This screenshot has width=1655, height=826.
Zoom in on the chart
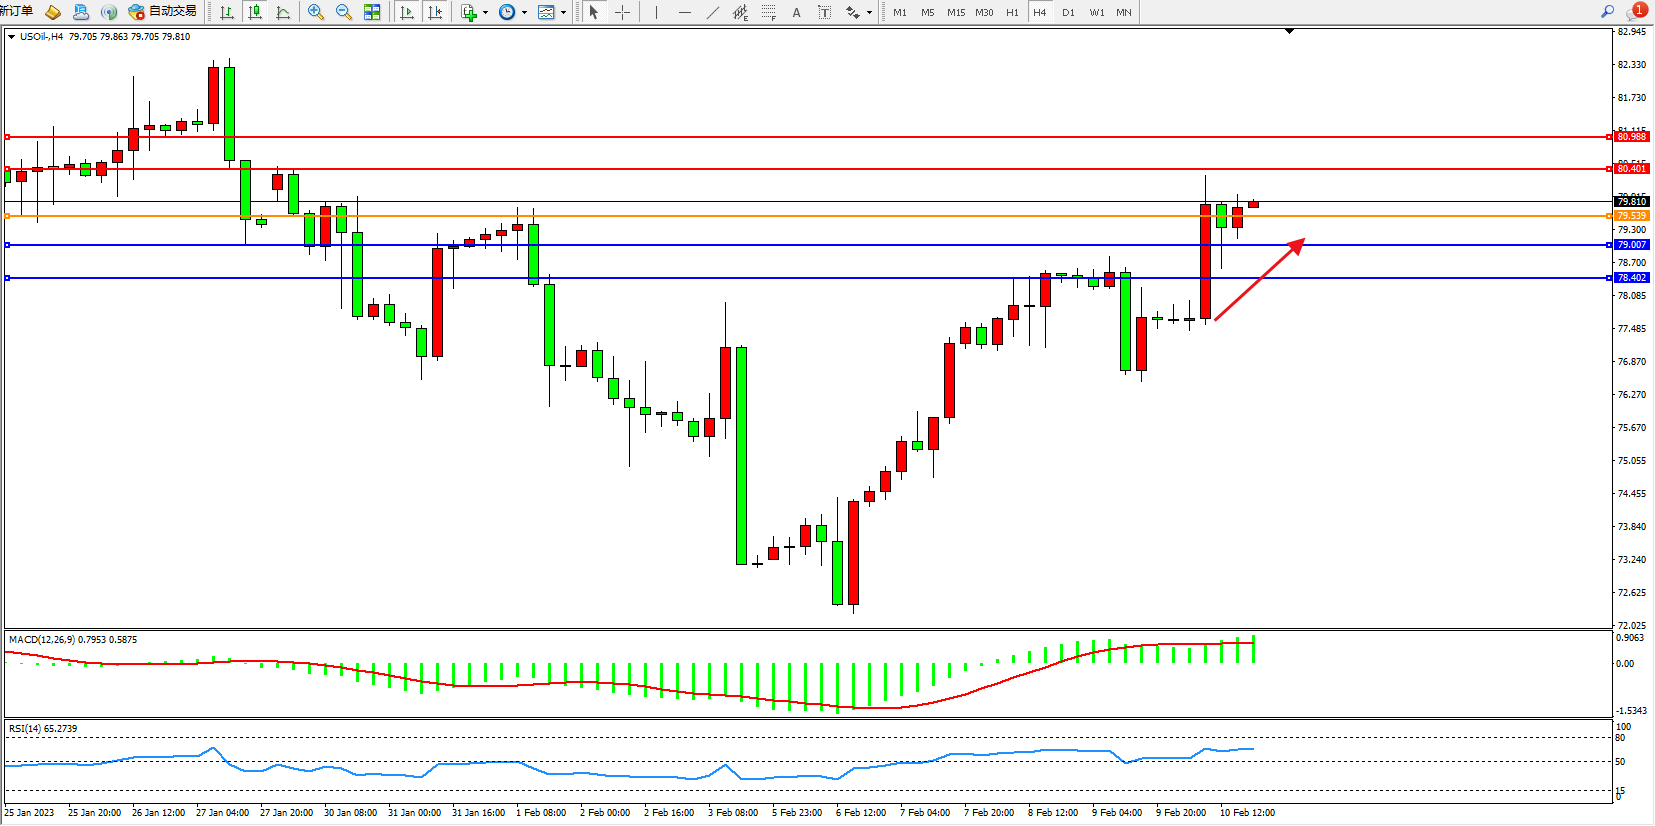(x=316, y=12)
